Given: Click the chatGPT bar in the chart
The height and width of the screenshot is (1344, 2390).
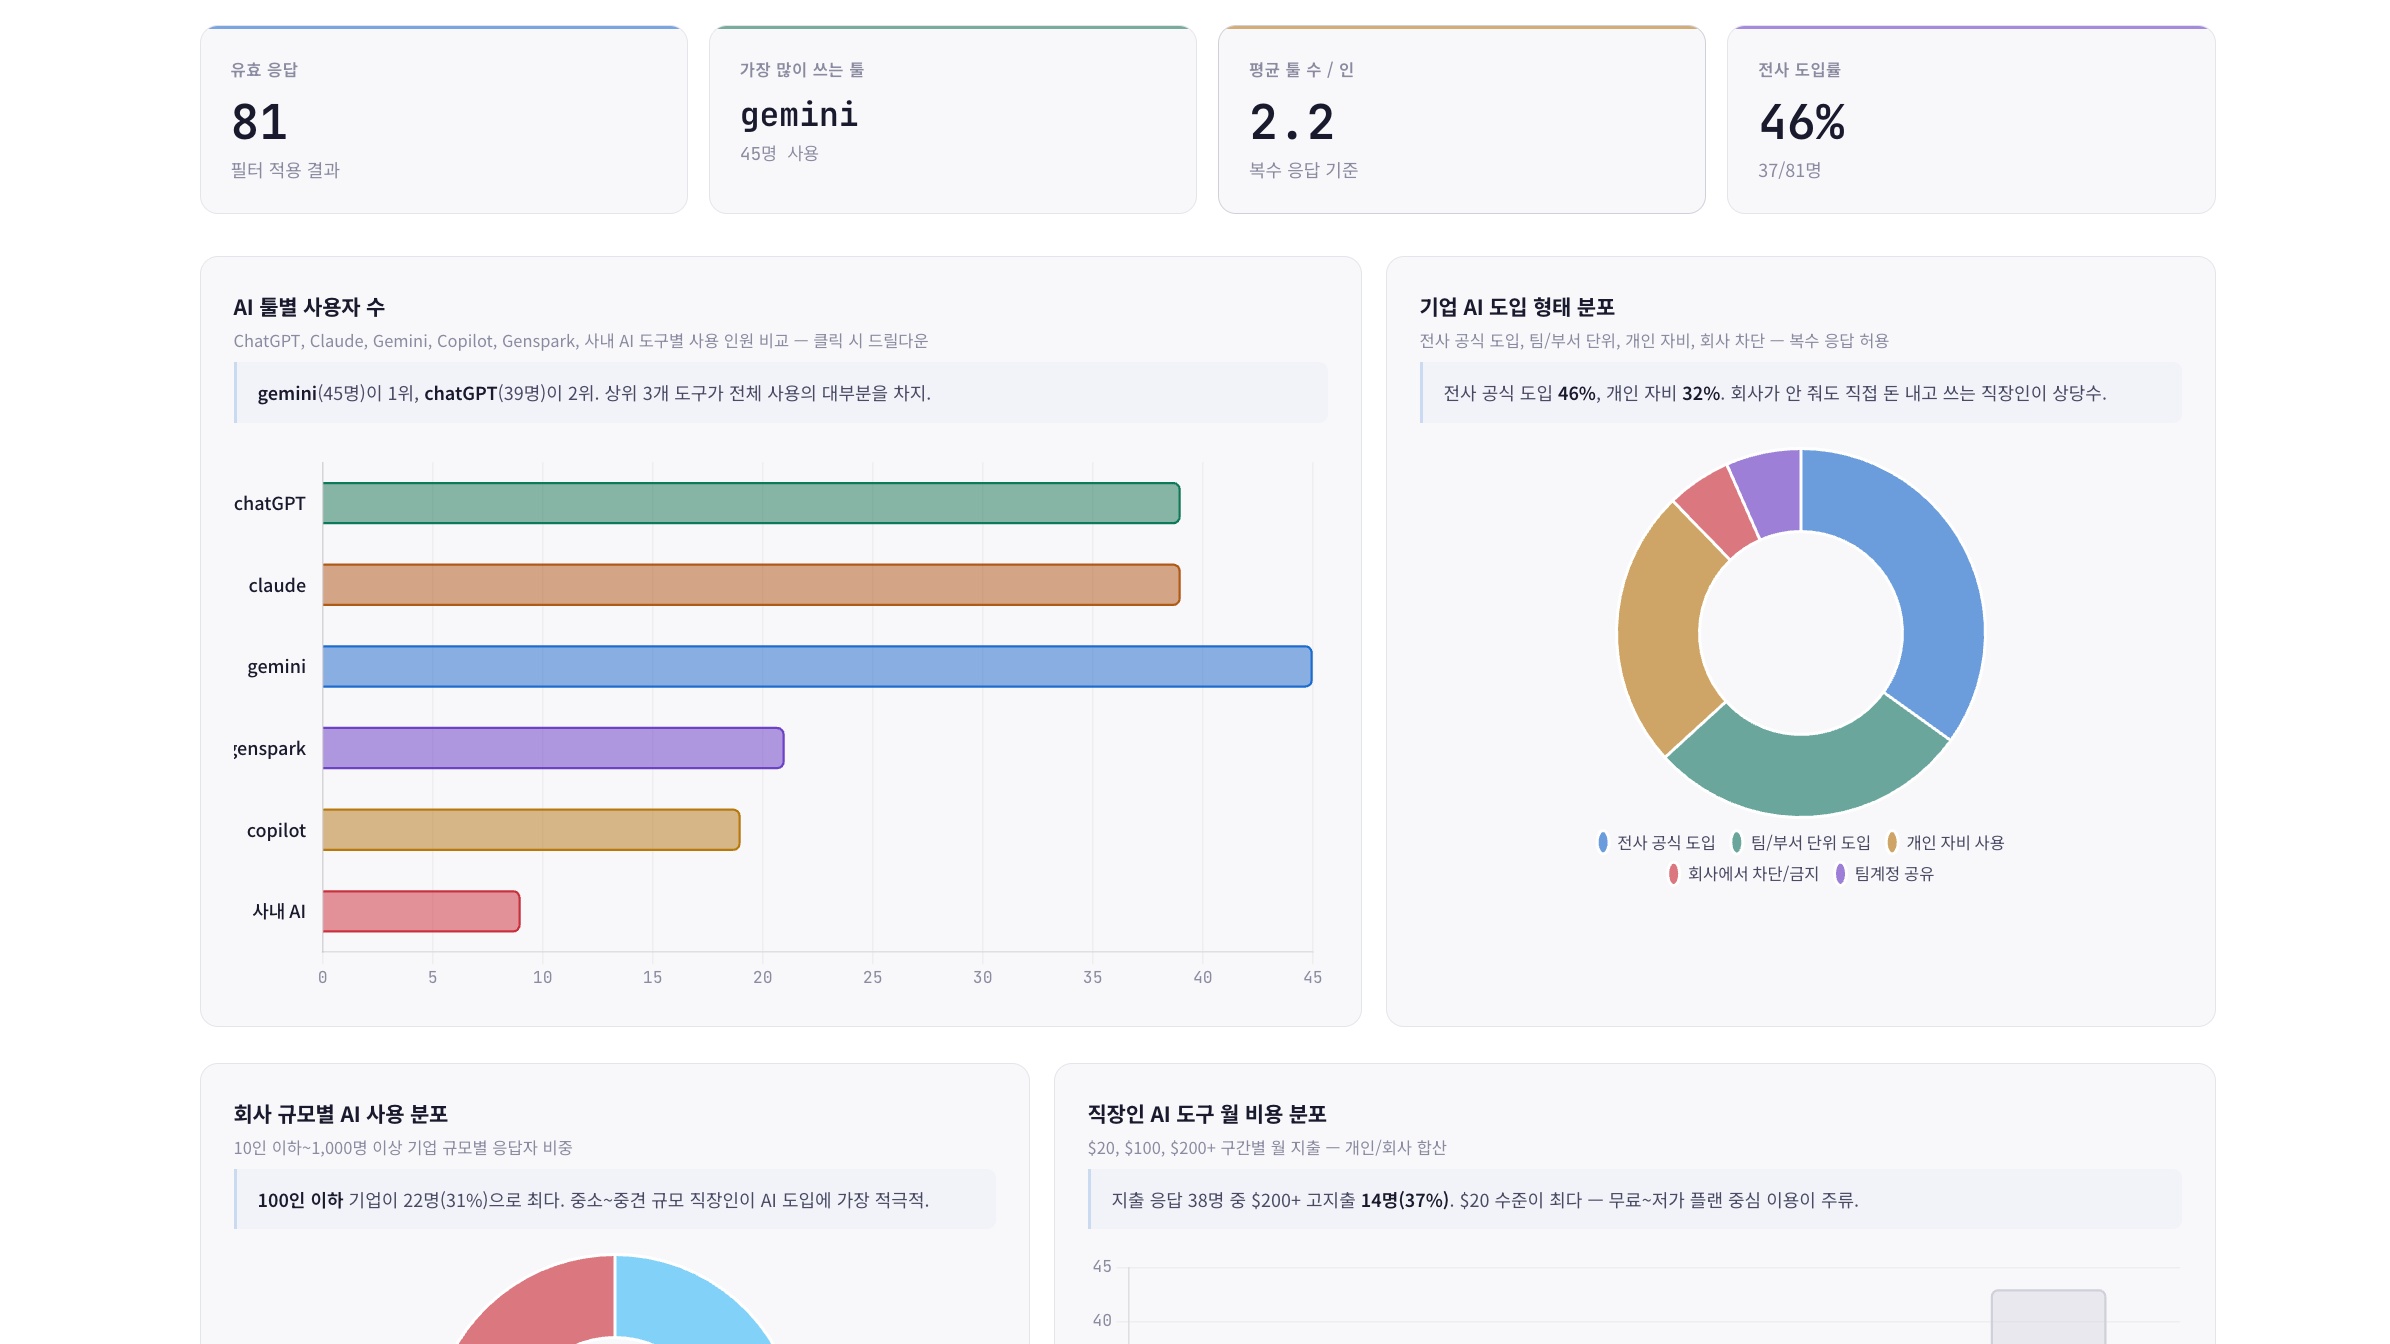Looking at the screenshot, I should tap(751, 503).
